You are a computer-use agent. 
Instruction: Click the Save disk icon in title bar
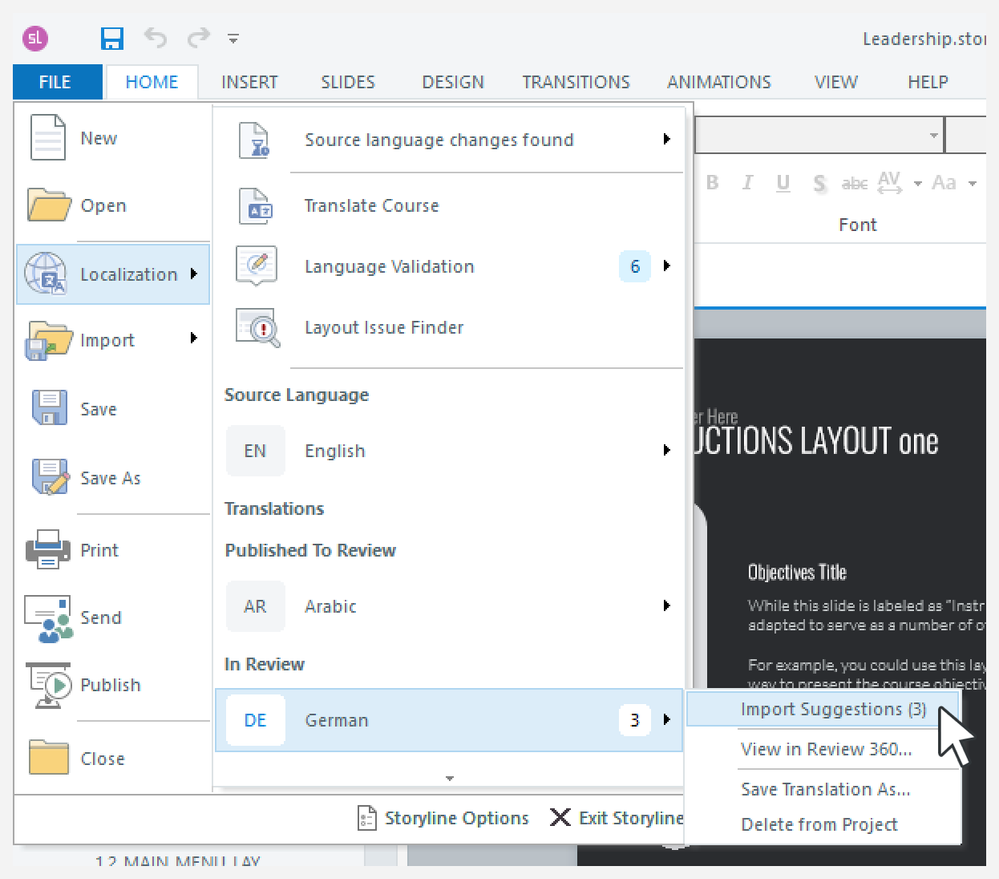(x=112, y=39)
